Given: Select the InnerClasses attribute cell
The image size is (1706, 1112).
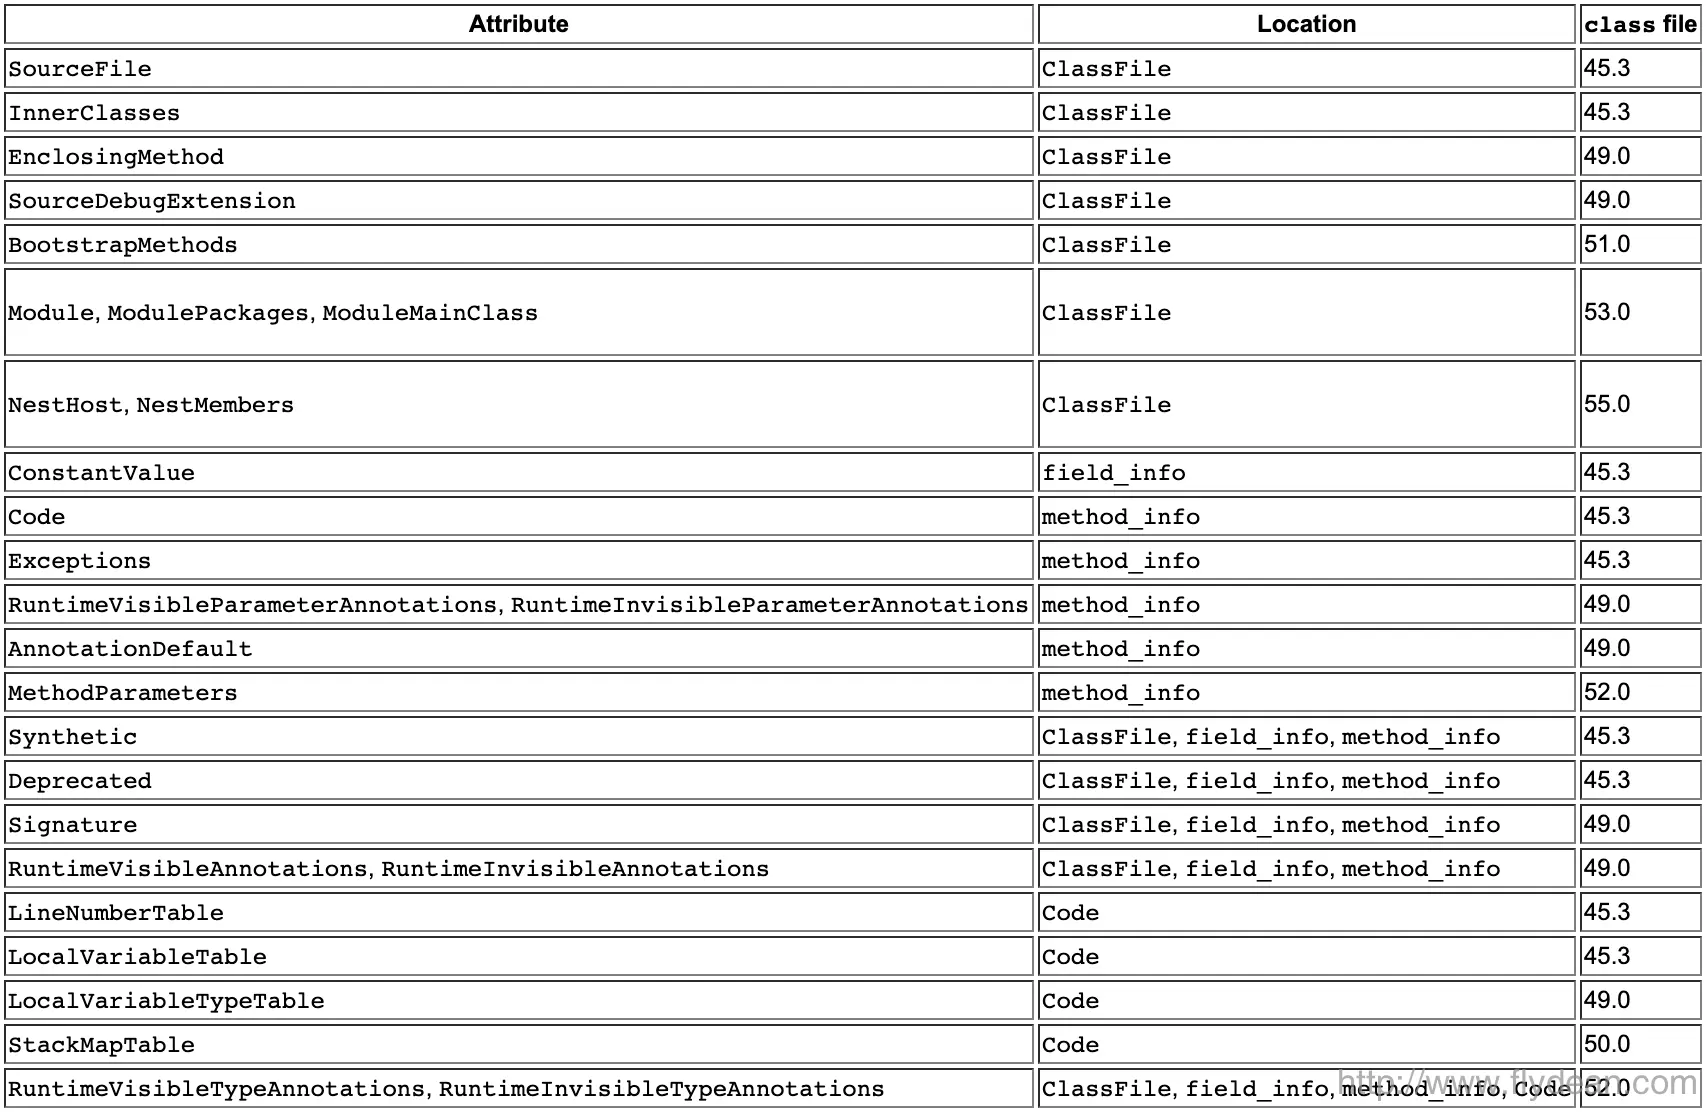Looking at the screenshot, I should click(518, 112).
